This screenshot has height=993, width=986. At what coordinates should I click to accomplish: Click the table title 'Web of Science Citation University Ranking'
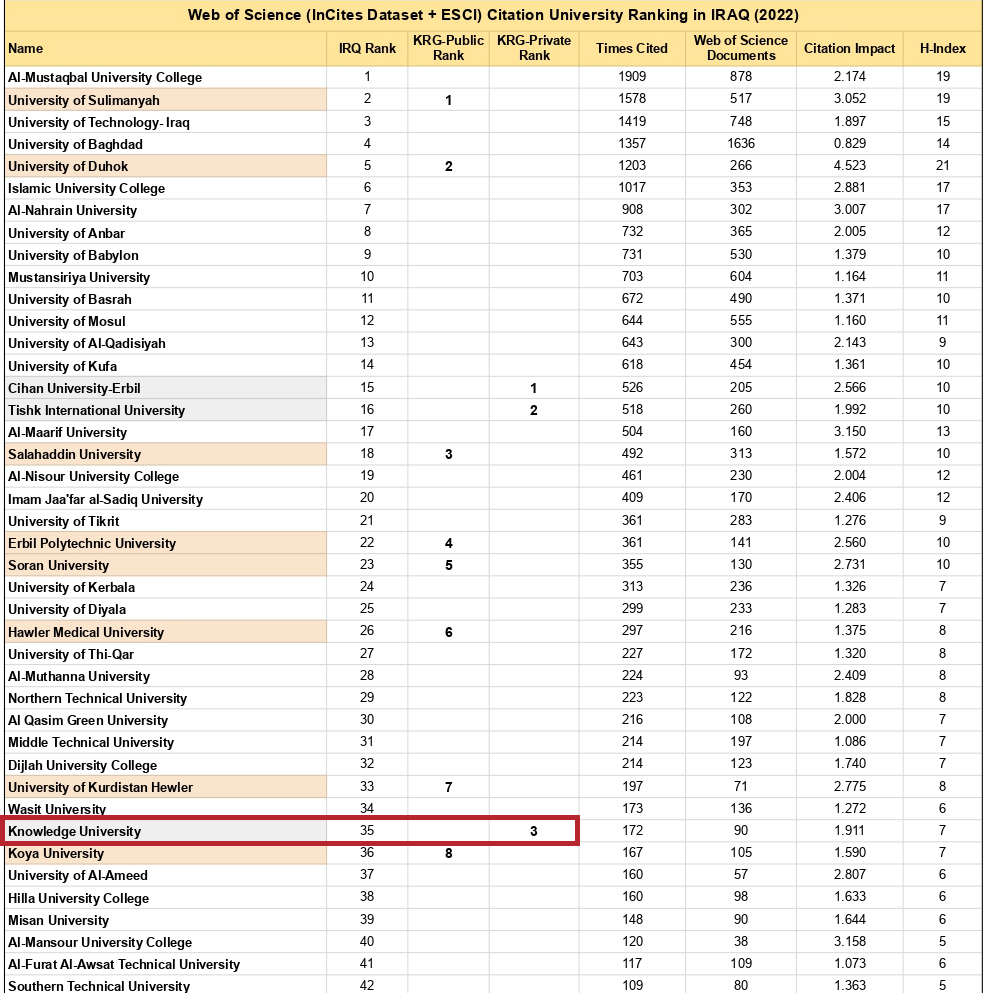493,15
